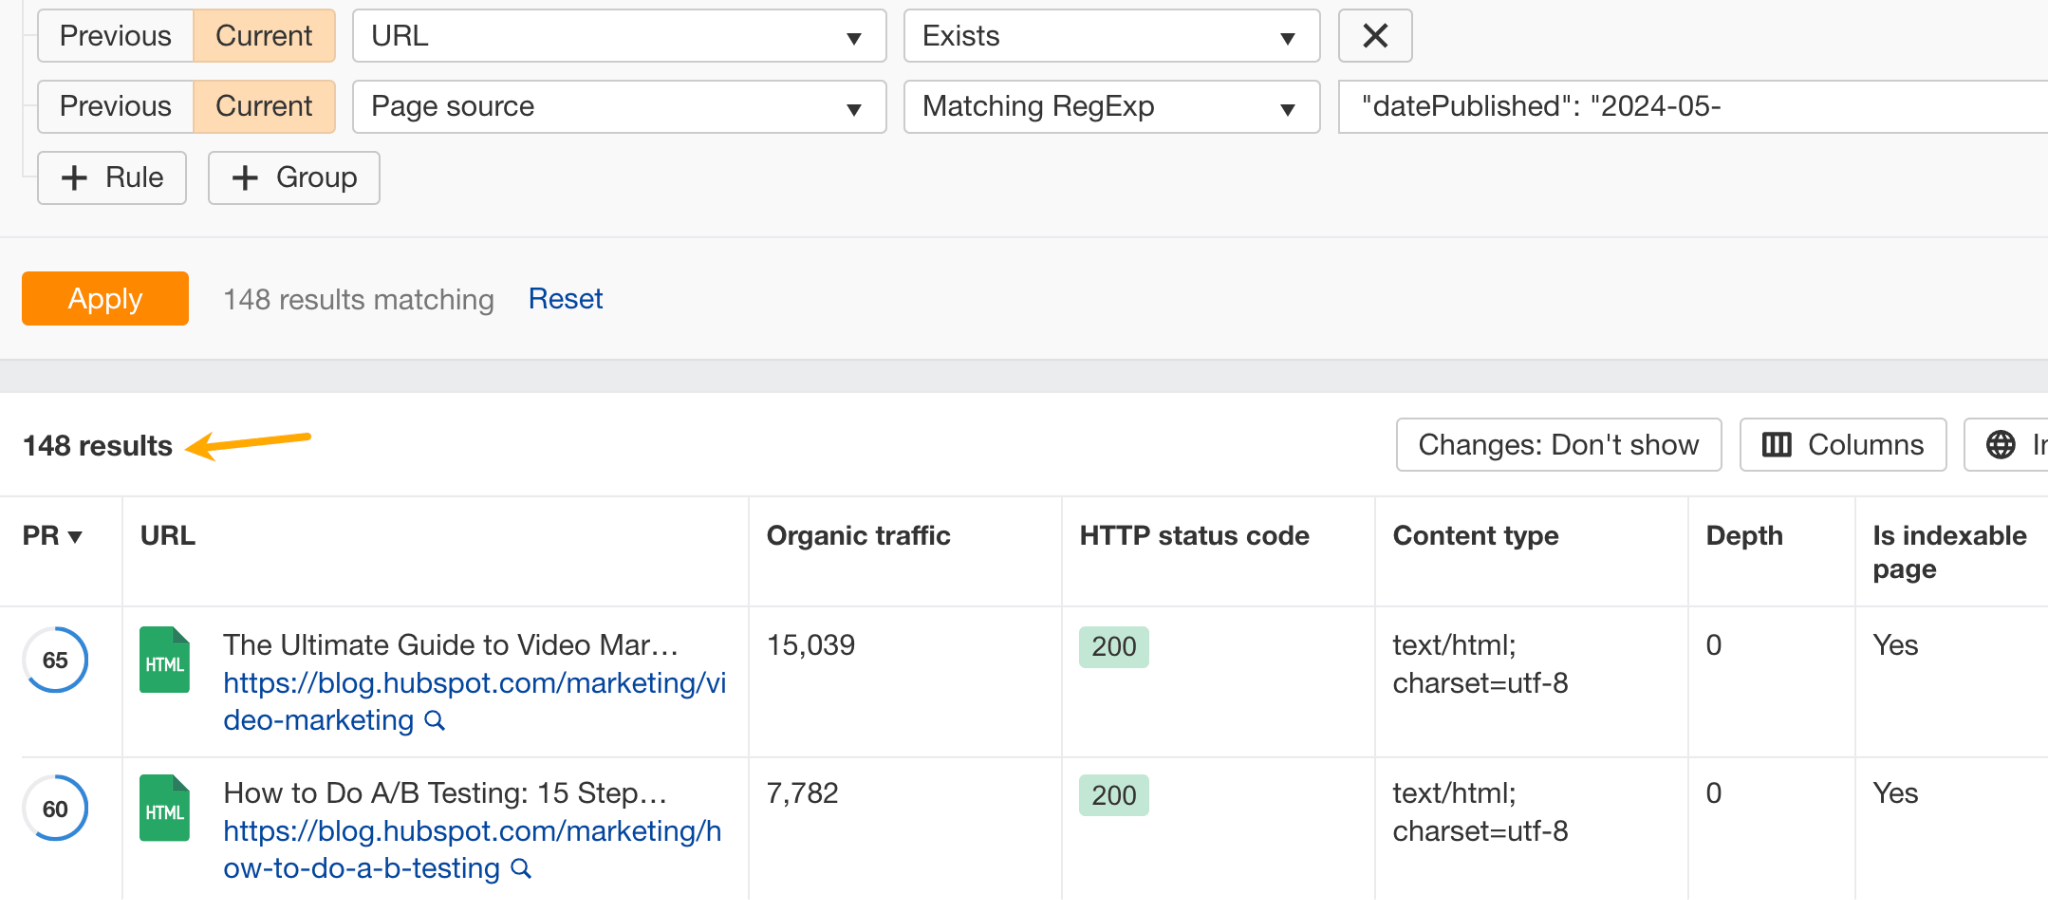Click the HTML file icon on the A/B Testing row

click(x=164, y=808)
